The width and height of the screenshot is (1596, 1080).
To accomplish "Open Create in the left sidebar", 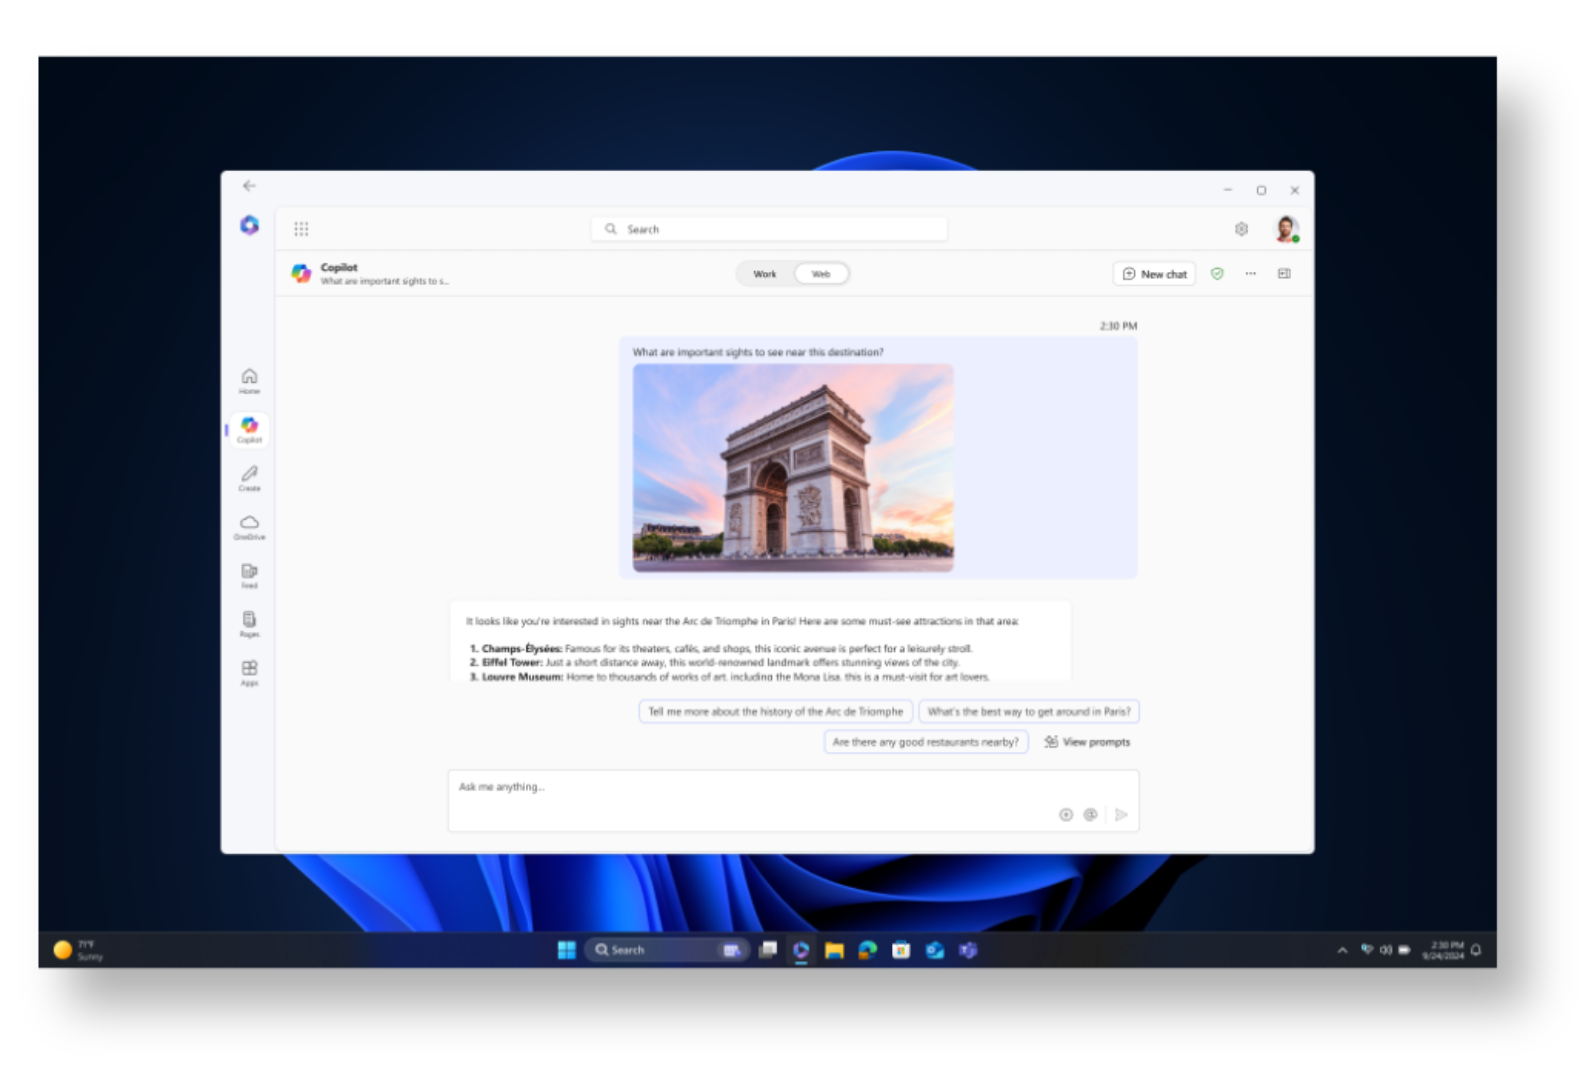I will tap(249, 478).
